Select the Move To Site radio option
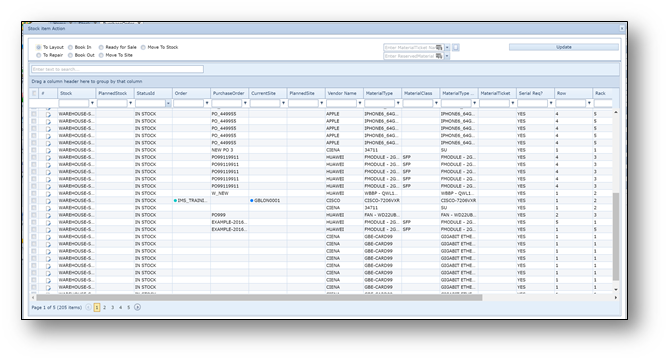670x362 pixels. [101, 55]
